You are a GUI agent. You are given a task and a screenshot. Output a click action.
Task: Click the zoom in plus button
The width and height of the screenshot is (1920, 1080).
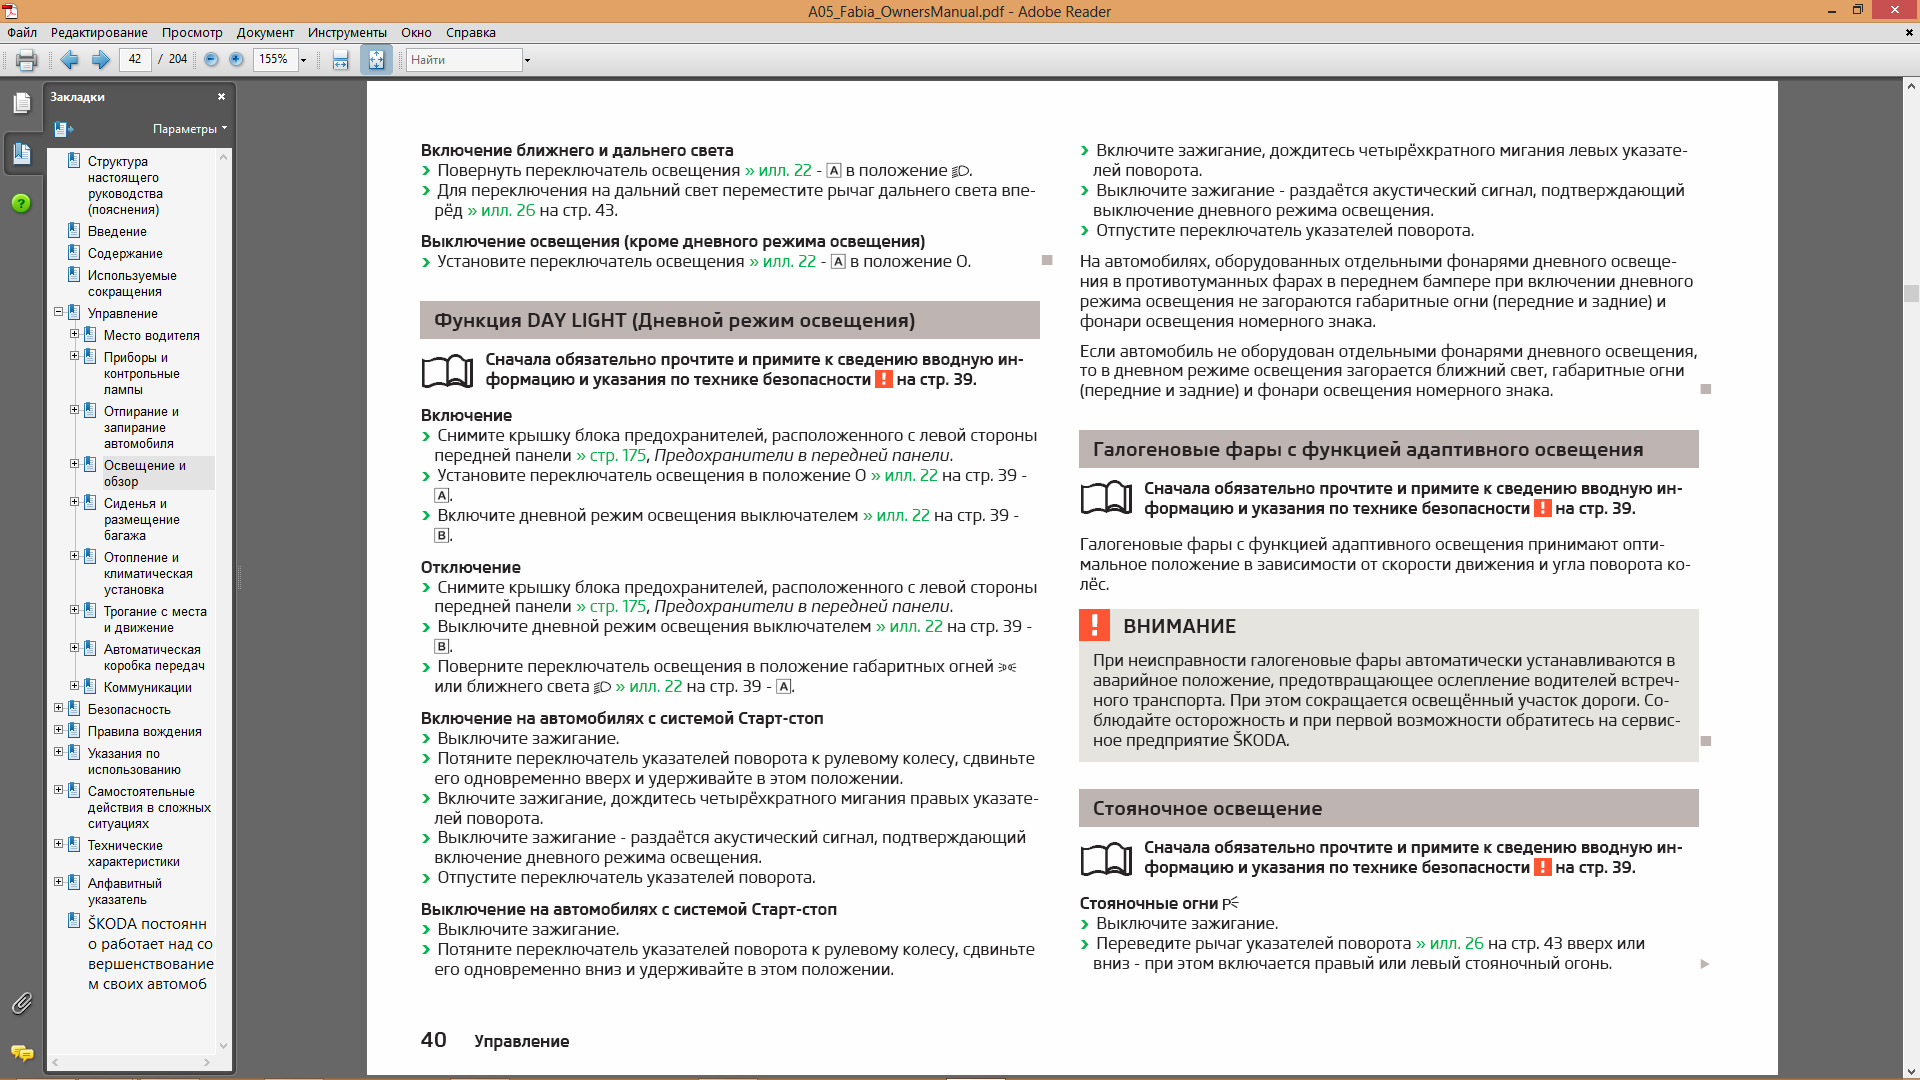(236, 60)
